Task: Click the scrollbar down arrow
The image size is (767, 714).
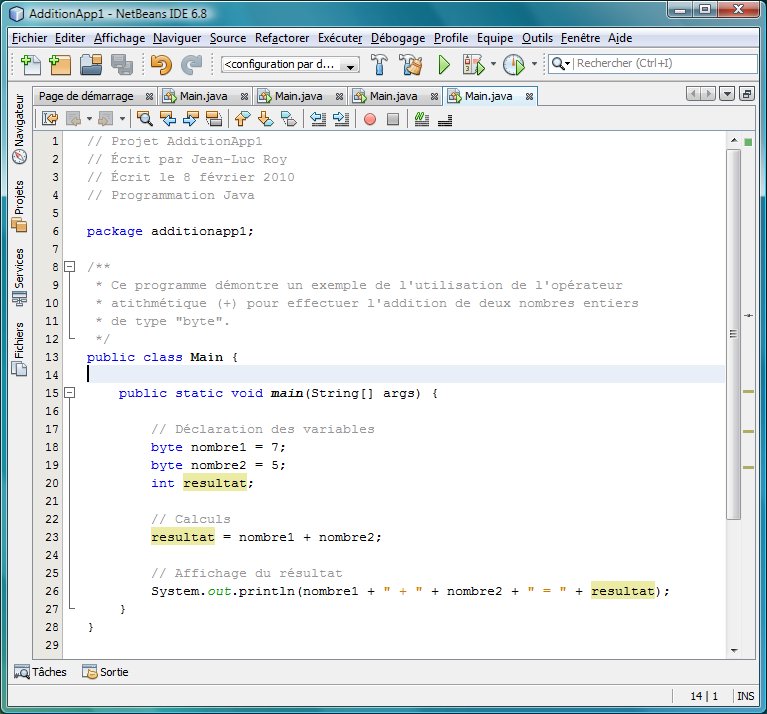Action: [734, 650]
